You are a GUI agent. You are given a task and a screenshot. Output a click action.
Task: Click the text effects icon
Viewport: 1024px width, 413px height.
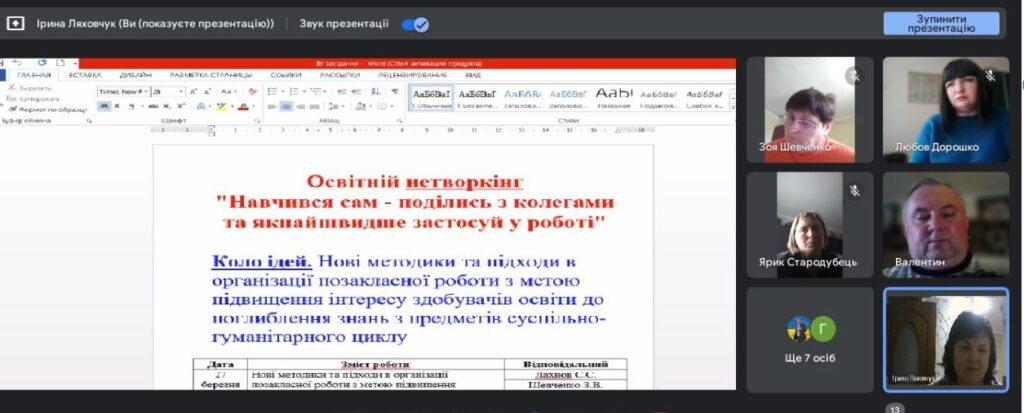200,106
